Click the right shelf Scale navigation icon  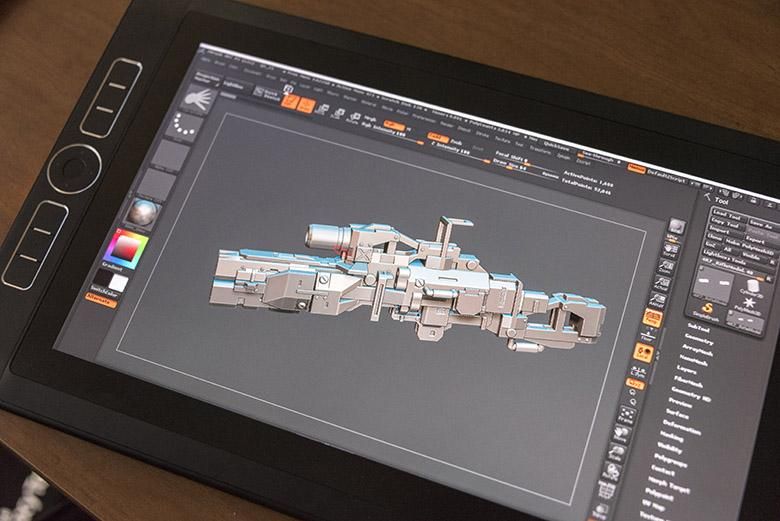pyautogui.click(x=616, y=452)
